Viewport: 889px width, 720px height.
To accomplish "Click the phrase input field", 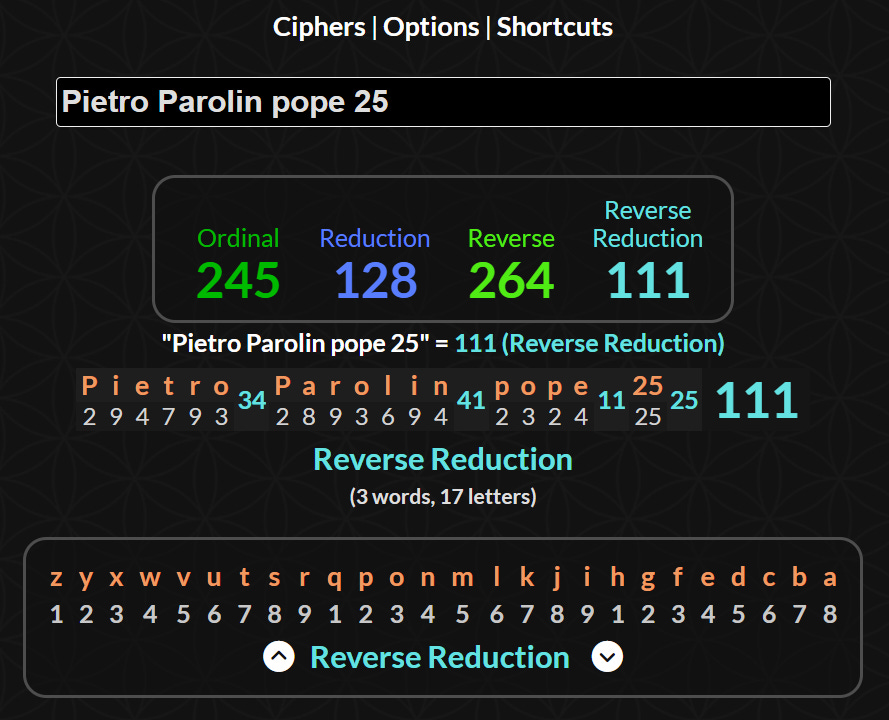I will point(443,102).
